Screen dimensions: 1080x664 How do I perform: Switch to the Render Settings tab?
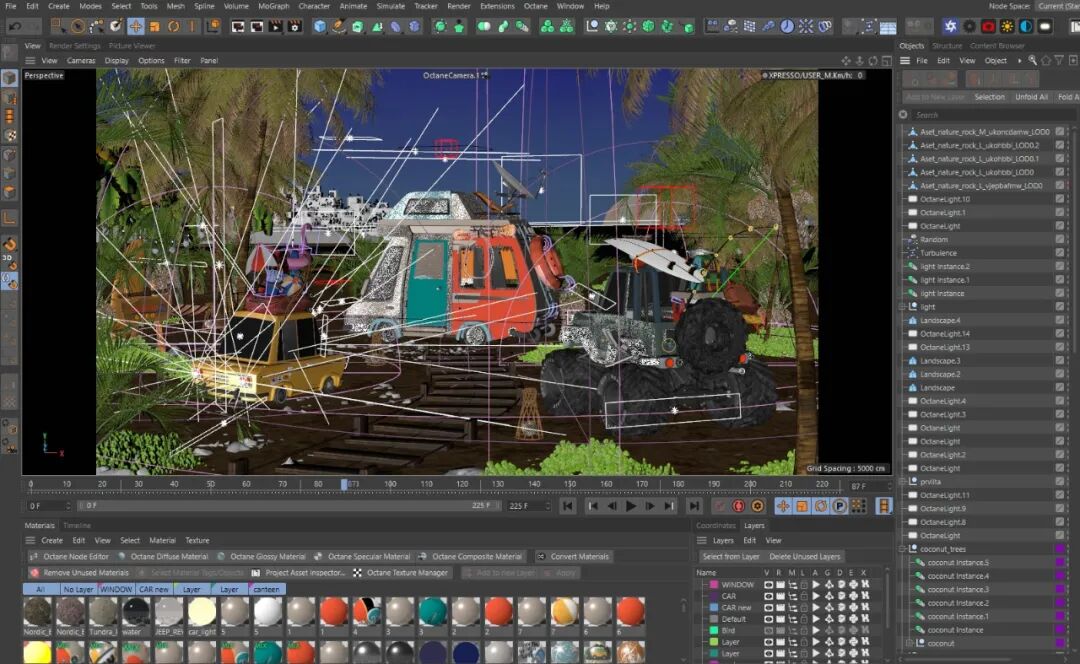coord(74,46)
